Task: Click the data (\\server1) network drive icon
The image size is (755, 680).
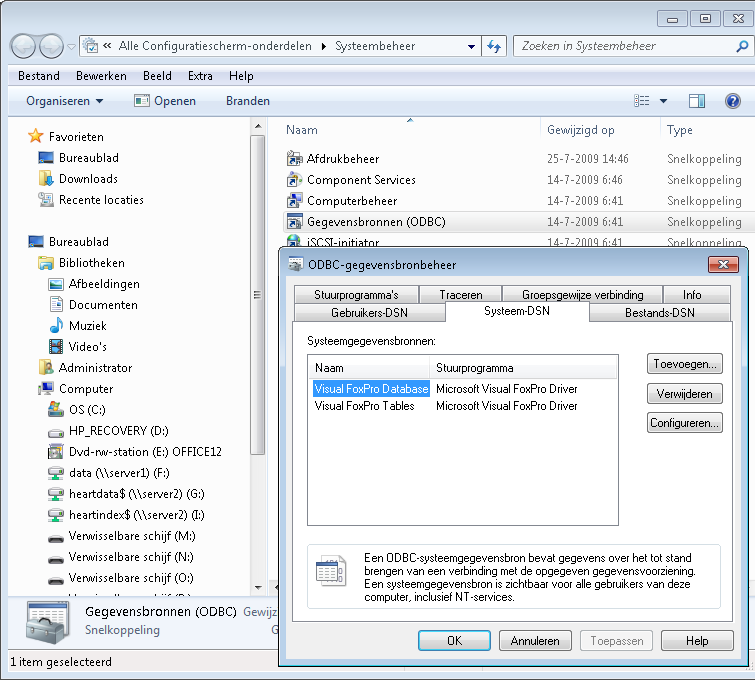Action: (x=56, y=473)
